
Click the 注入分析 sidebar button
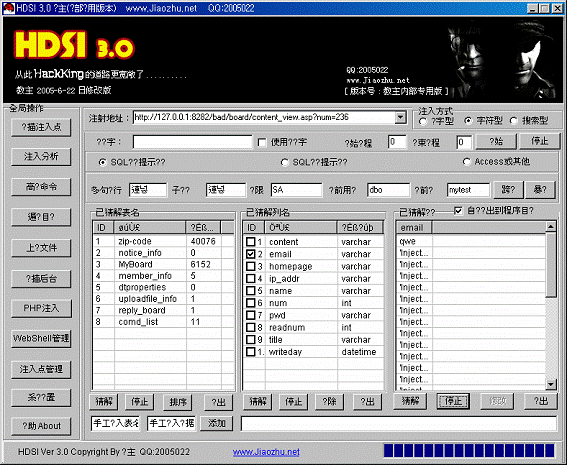[x=41, y=156]
